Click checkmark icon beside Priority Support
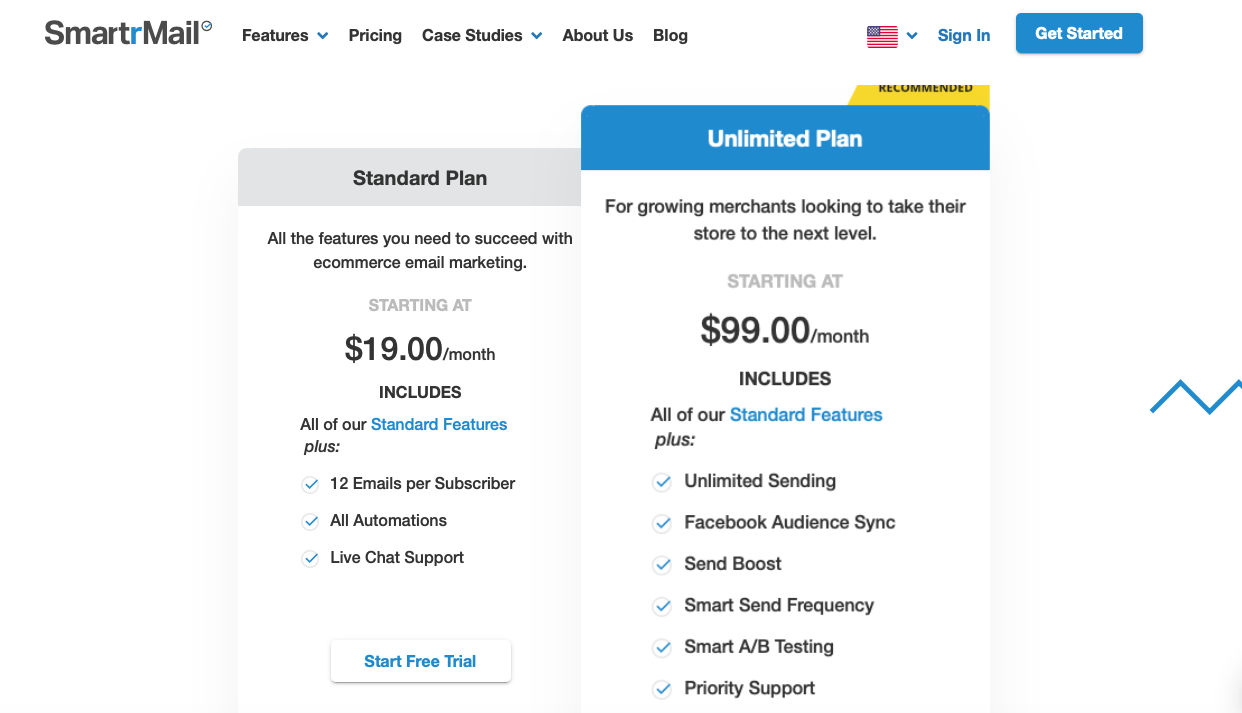Screen dimensions: 1242x713 tap(662, 689)
